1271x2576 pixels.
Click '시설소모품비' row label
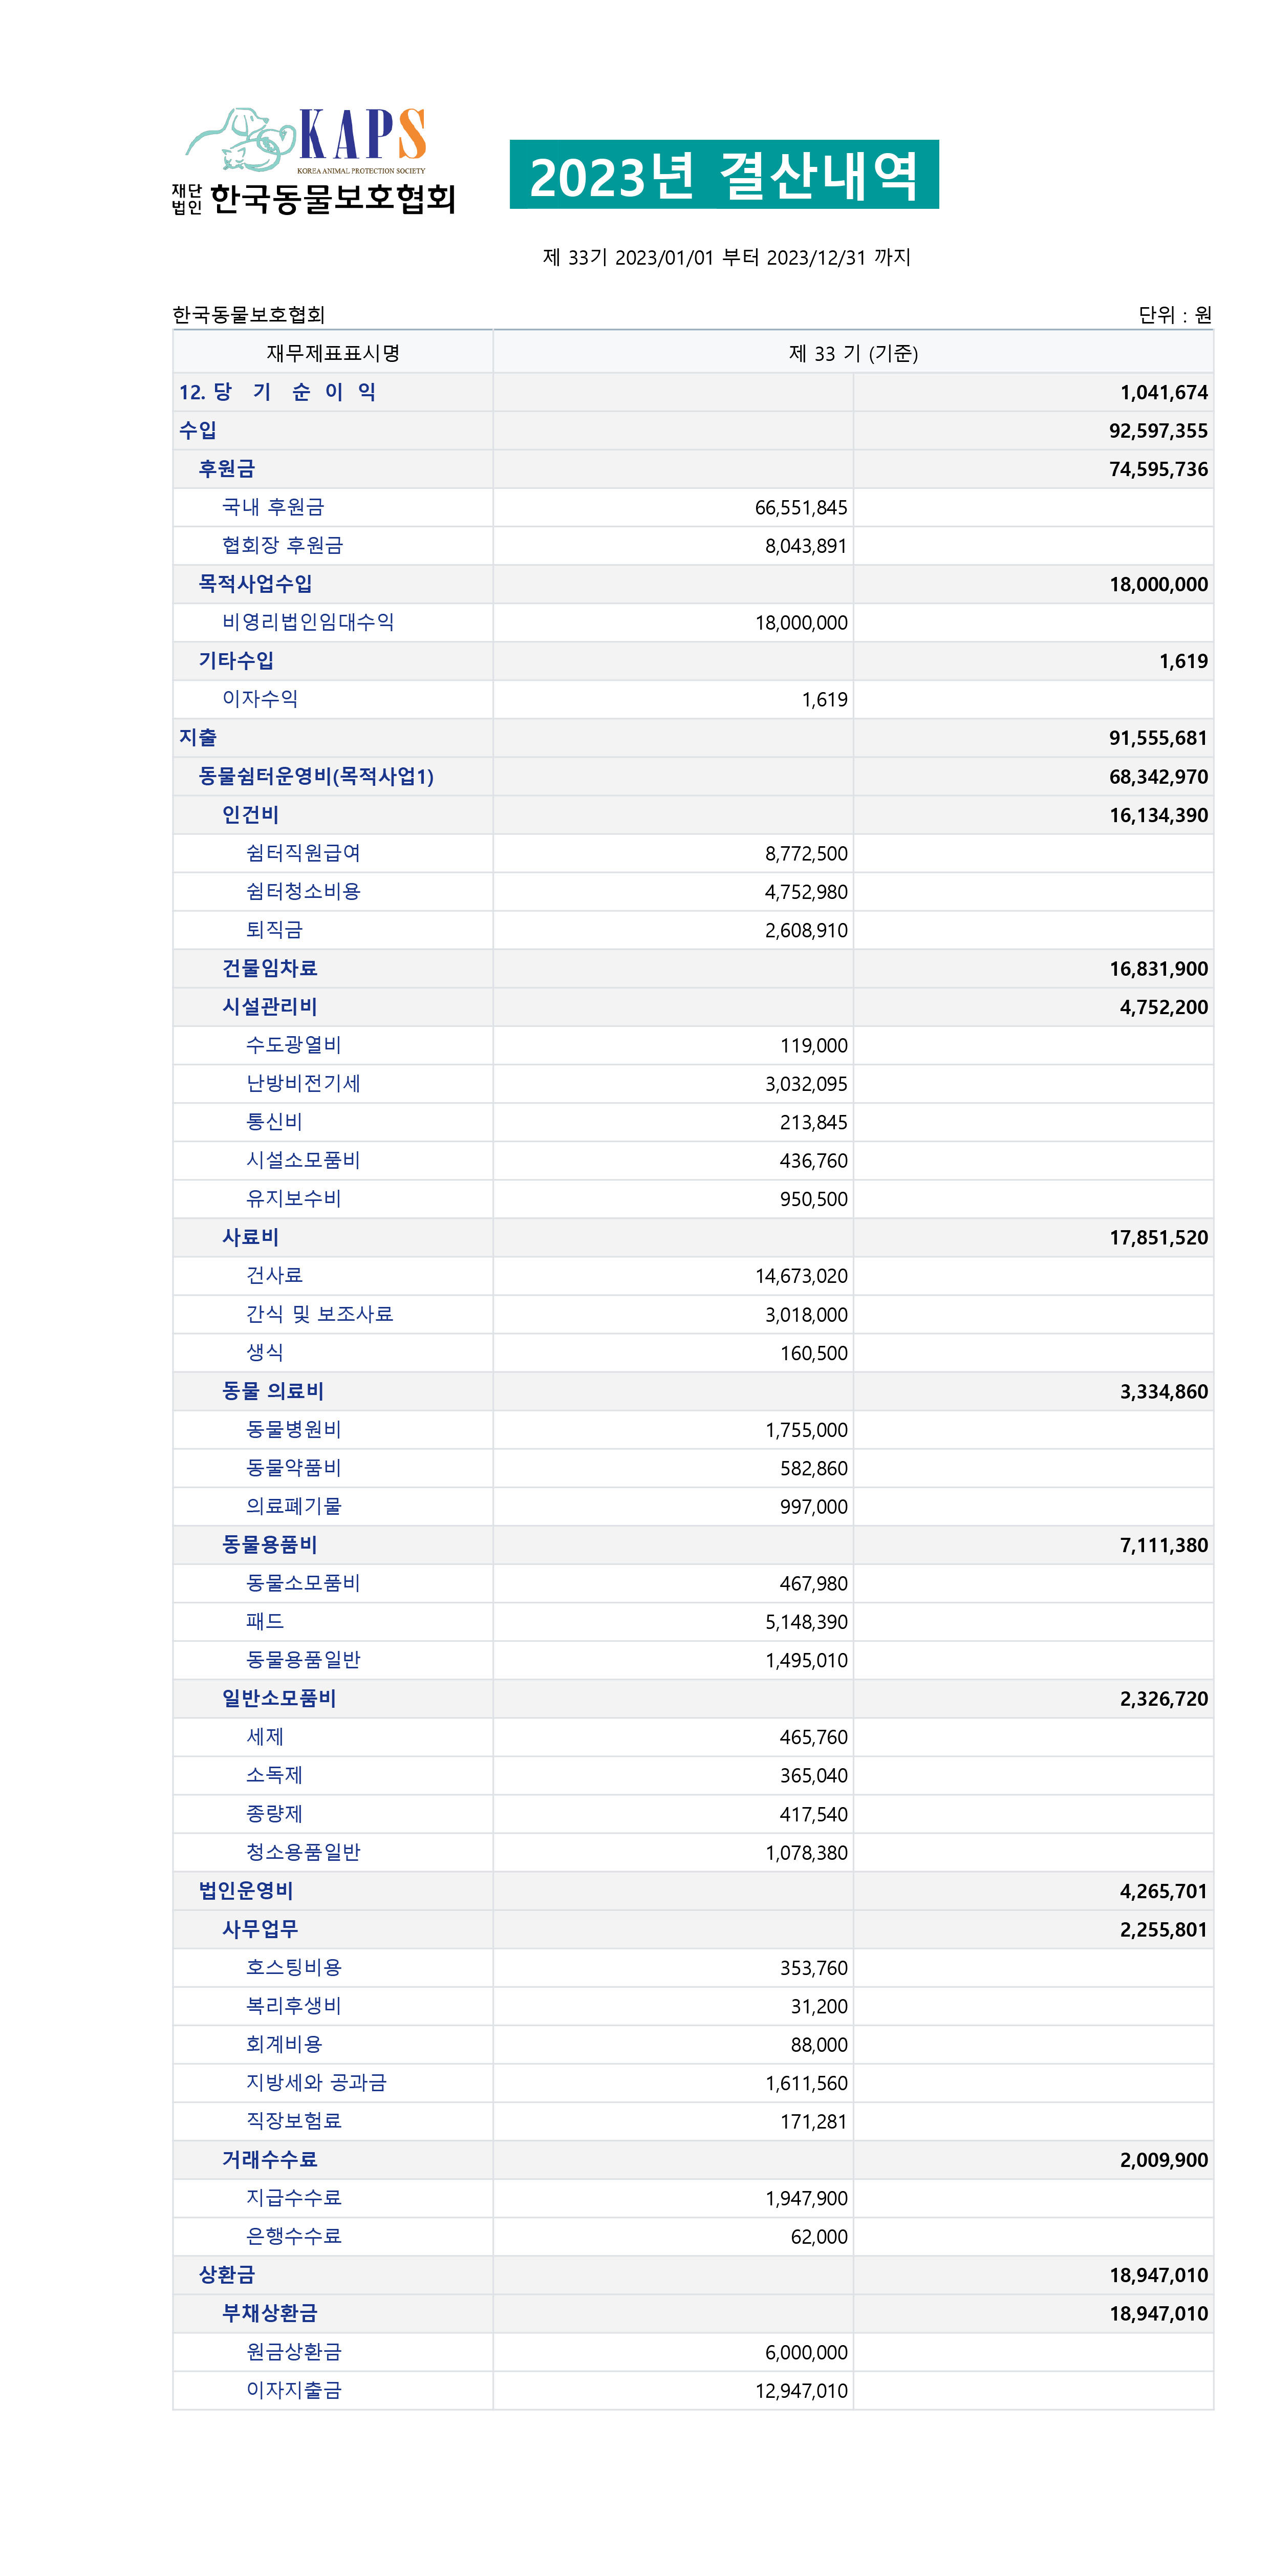pos(303,1160)
